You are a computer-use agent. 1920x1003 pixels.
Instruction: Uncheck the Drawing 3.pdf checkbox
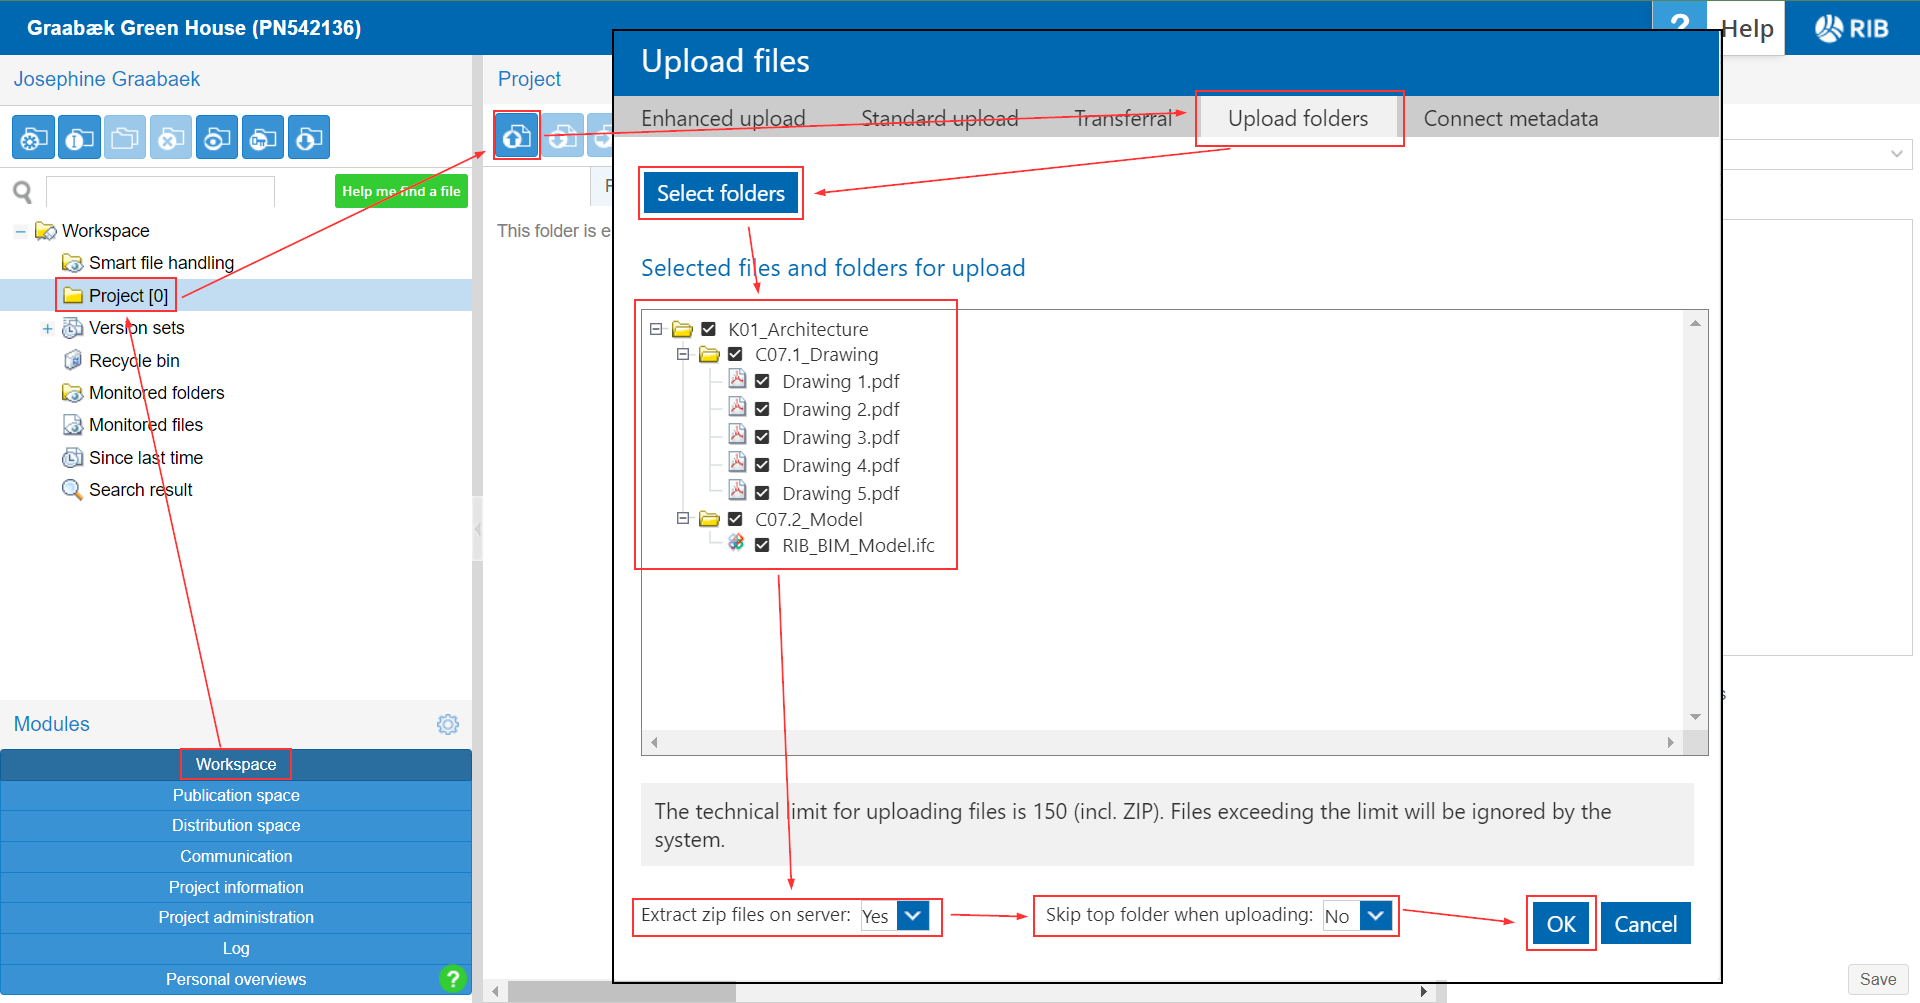click(x=762, y=437)
